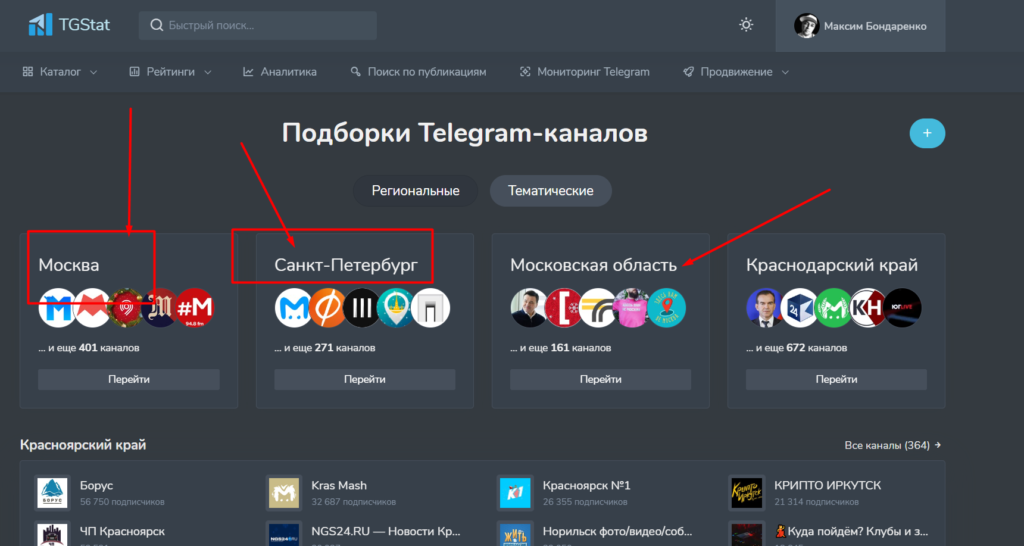This screenshot has width=1024, height=546.
Task: Click the TGStat logo icon
Action: [x=41, y=25]
